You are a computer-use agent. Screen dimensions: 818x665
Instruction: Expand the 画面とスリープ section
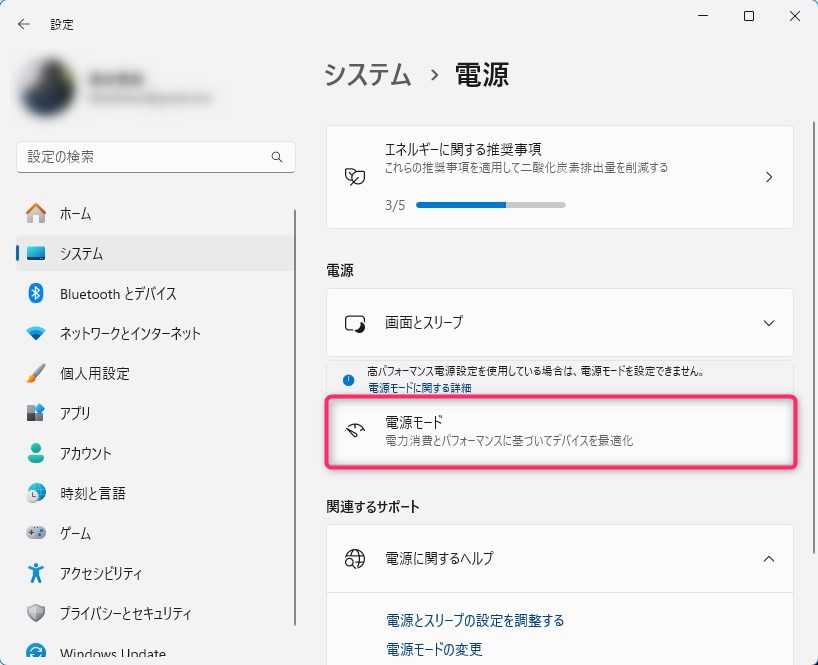click(768, 323)
